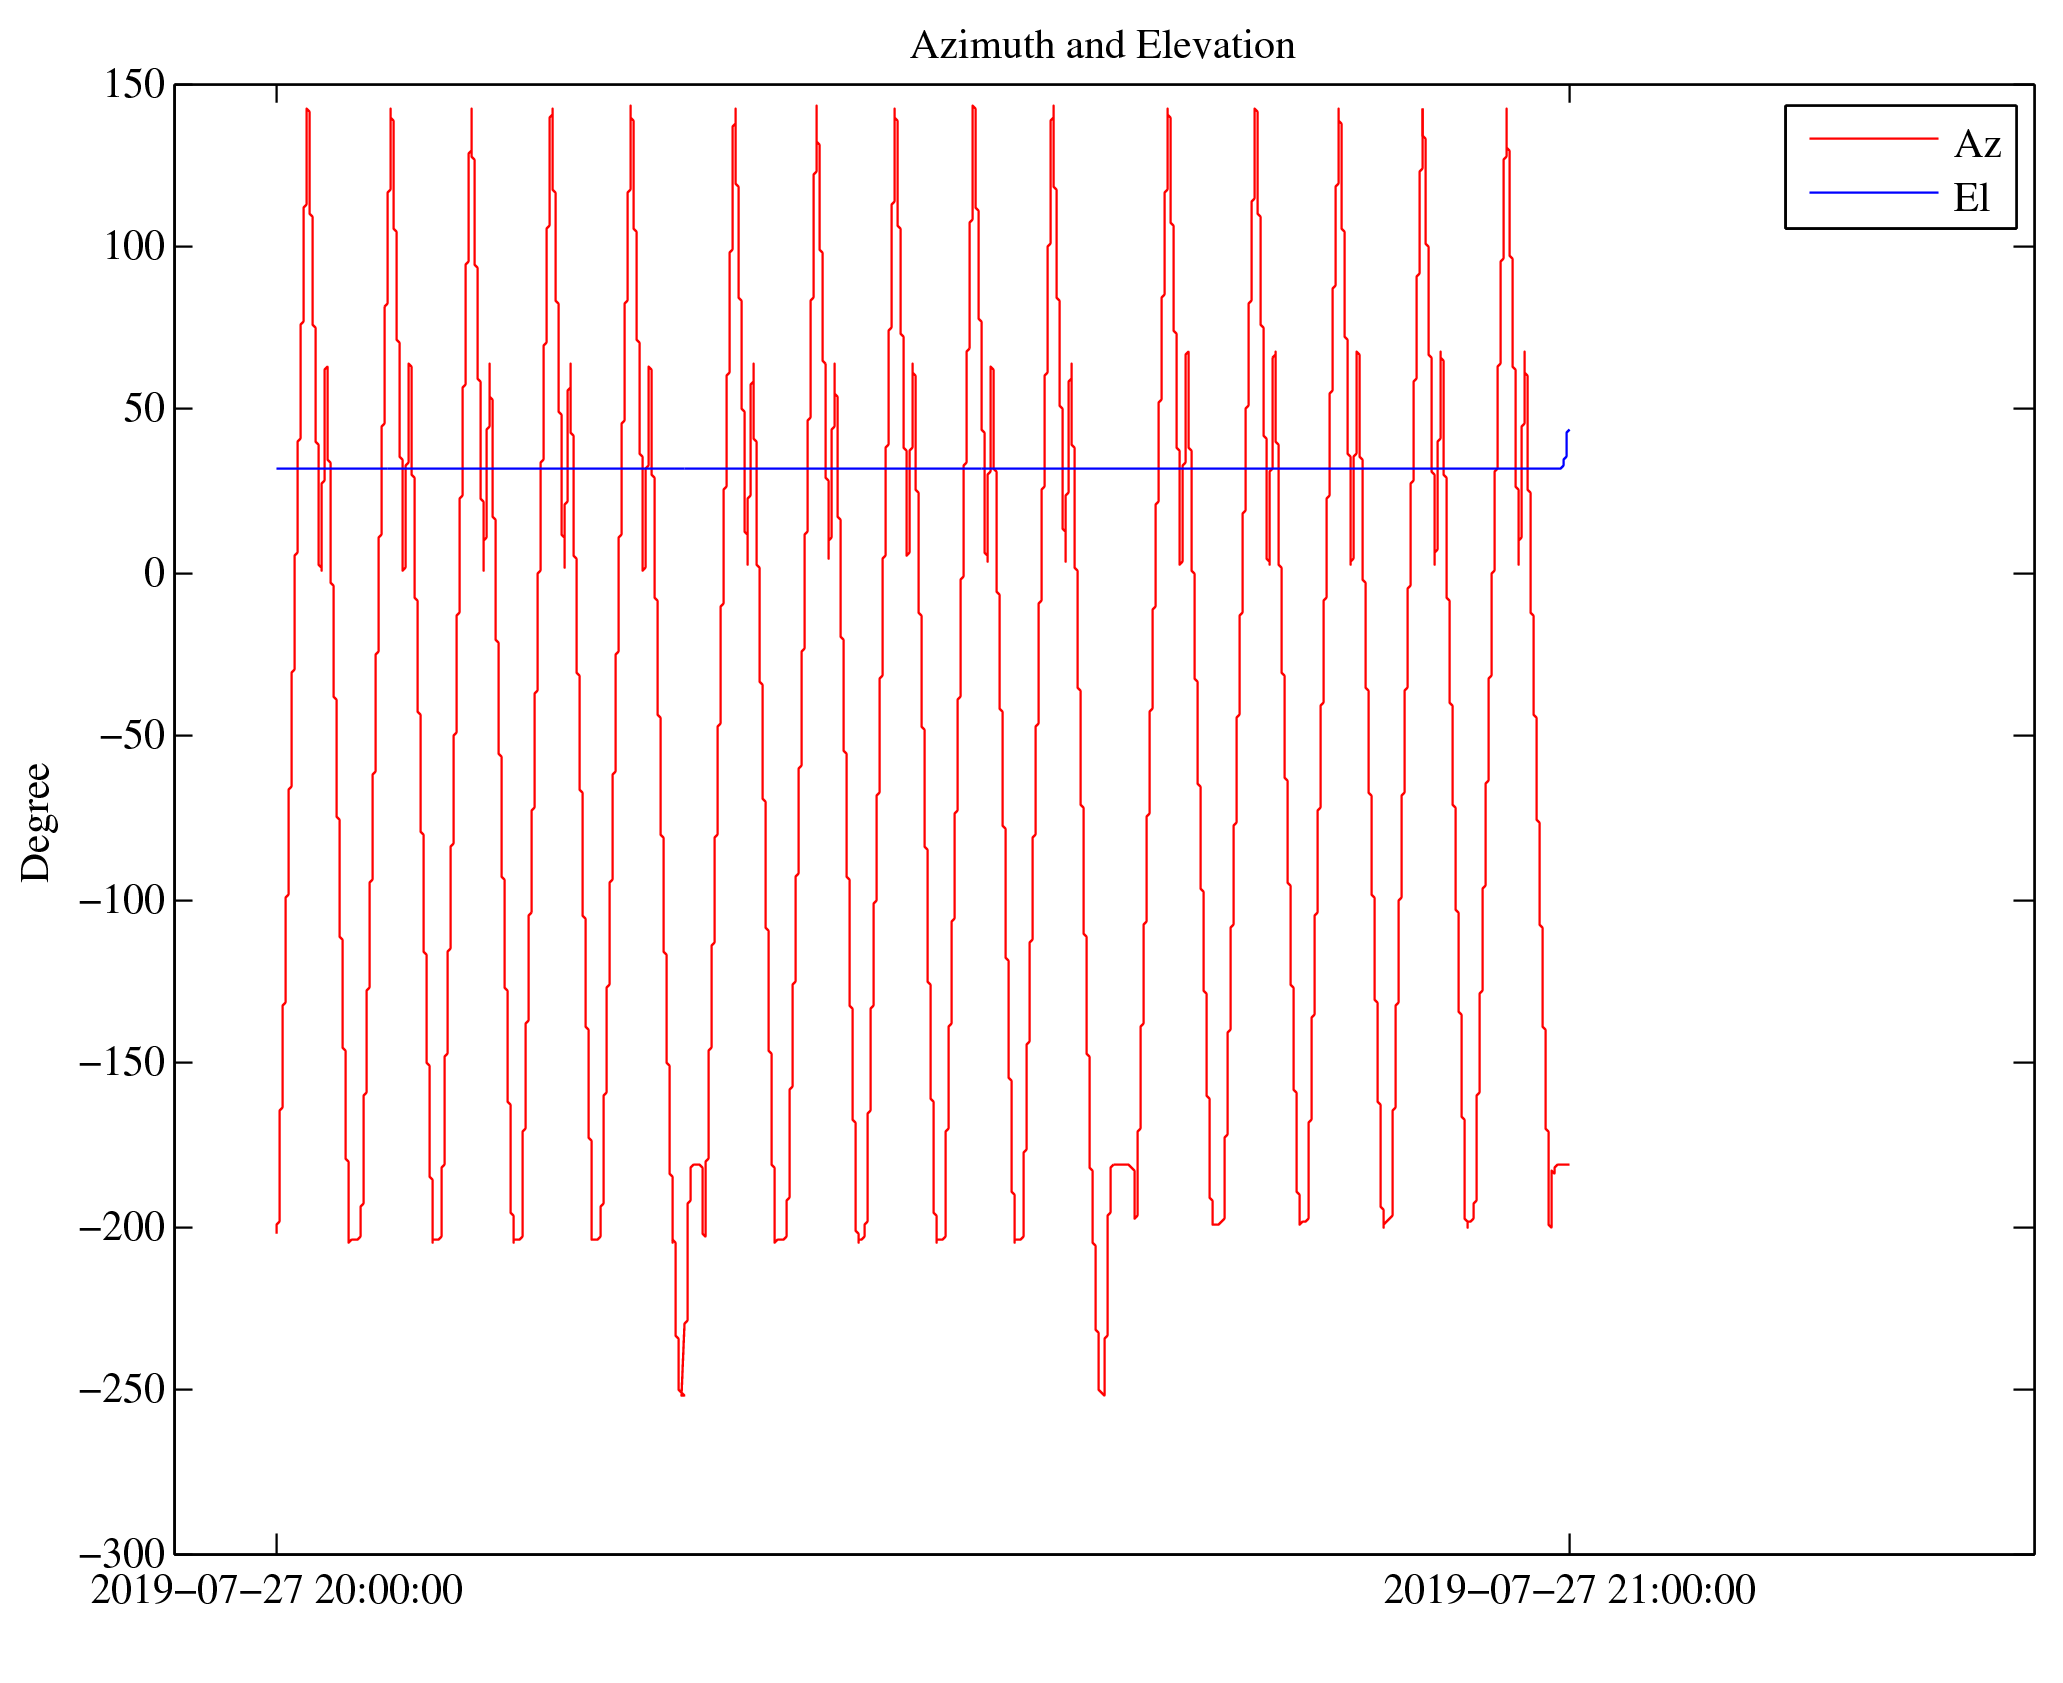Click the 100 y-axis tick label
This screenshot has height=1683, width=2063.
(134, 247)
